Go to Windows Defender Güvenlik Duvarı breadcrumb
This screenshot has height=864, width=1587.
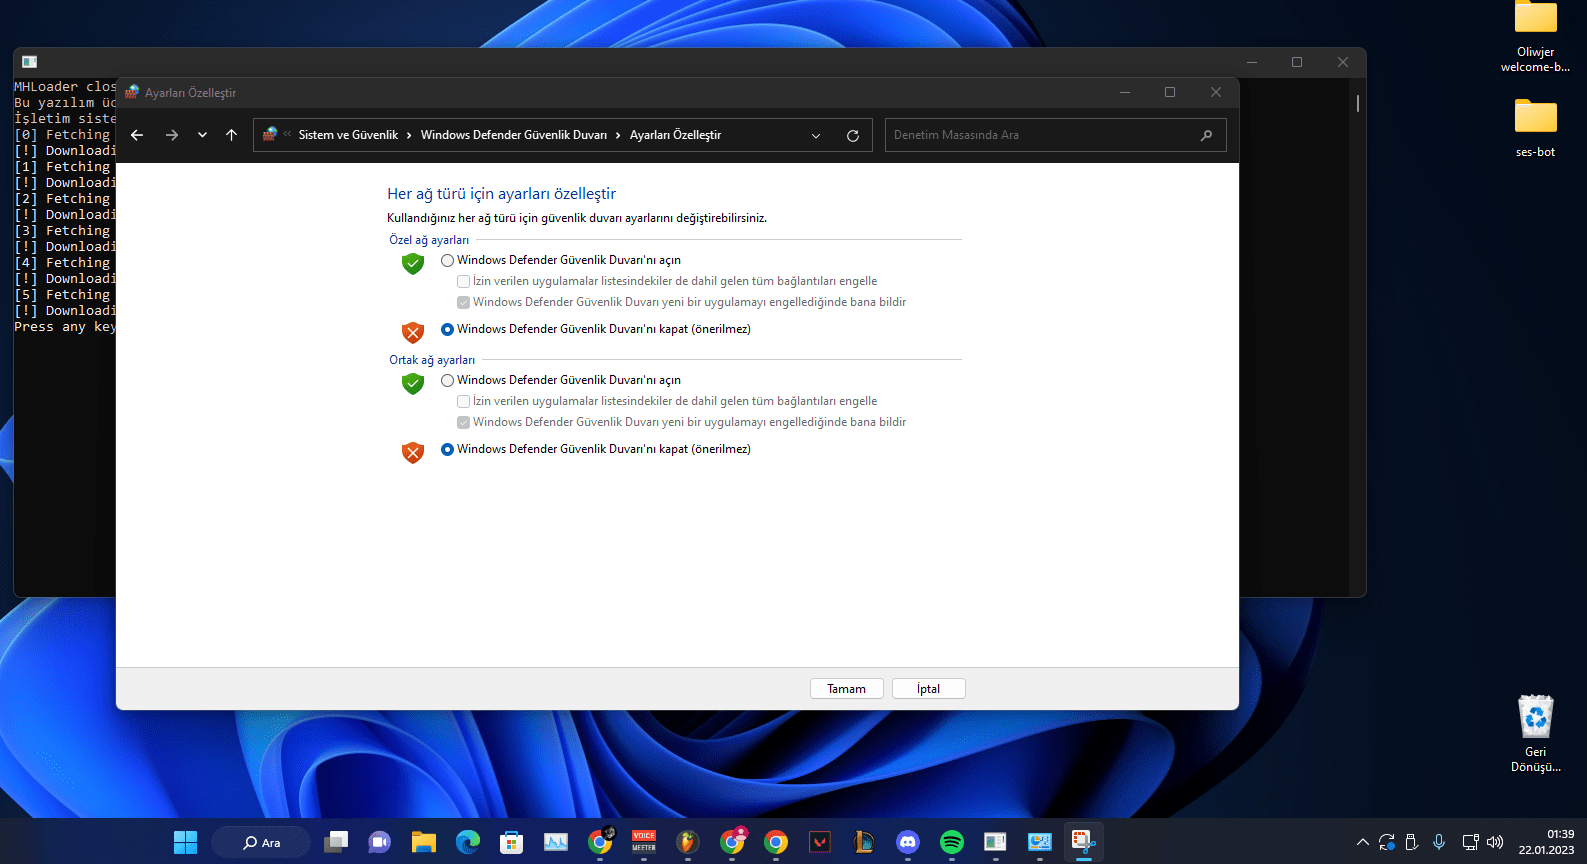point(514,135)
